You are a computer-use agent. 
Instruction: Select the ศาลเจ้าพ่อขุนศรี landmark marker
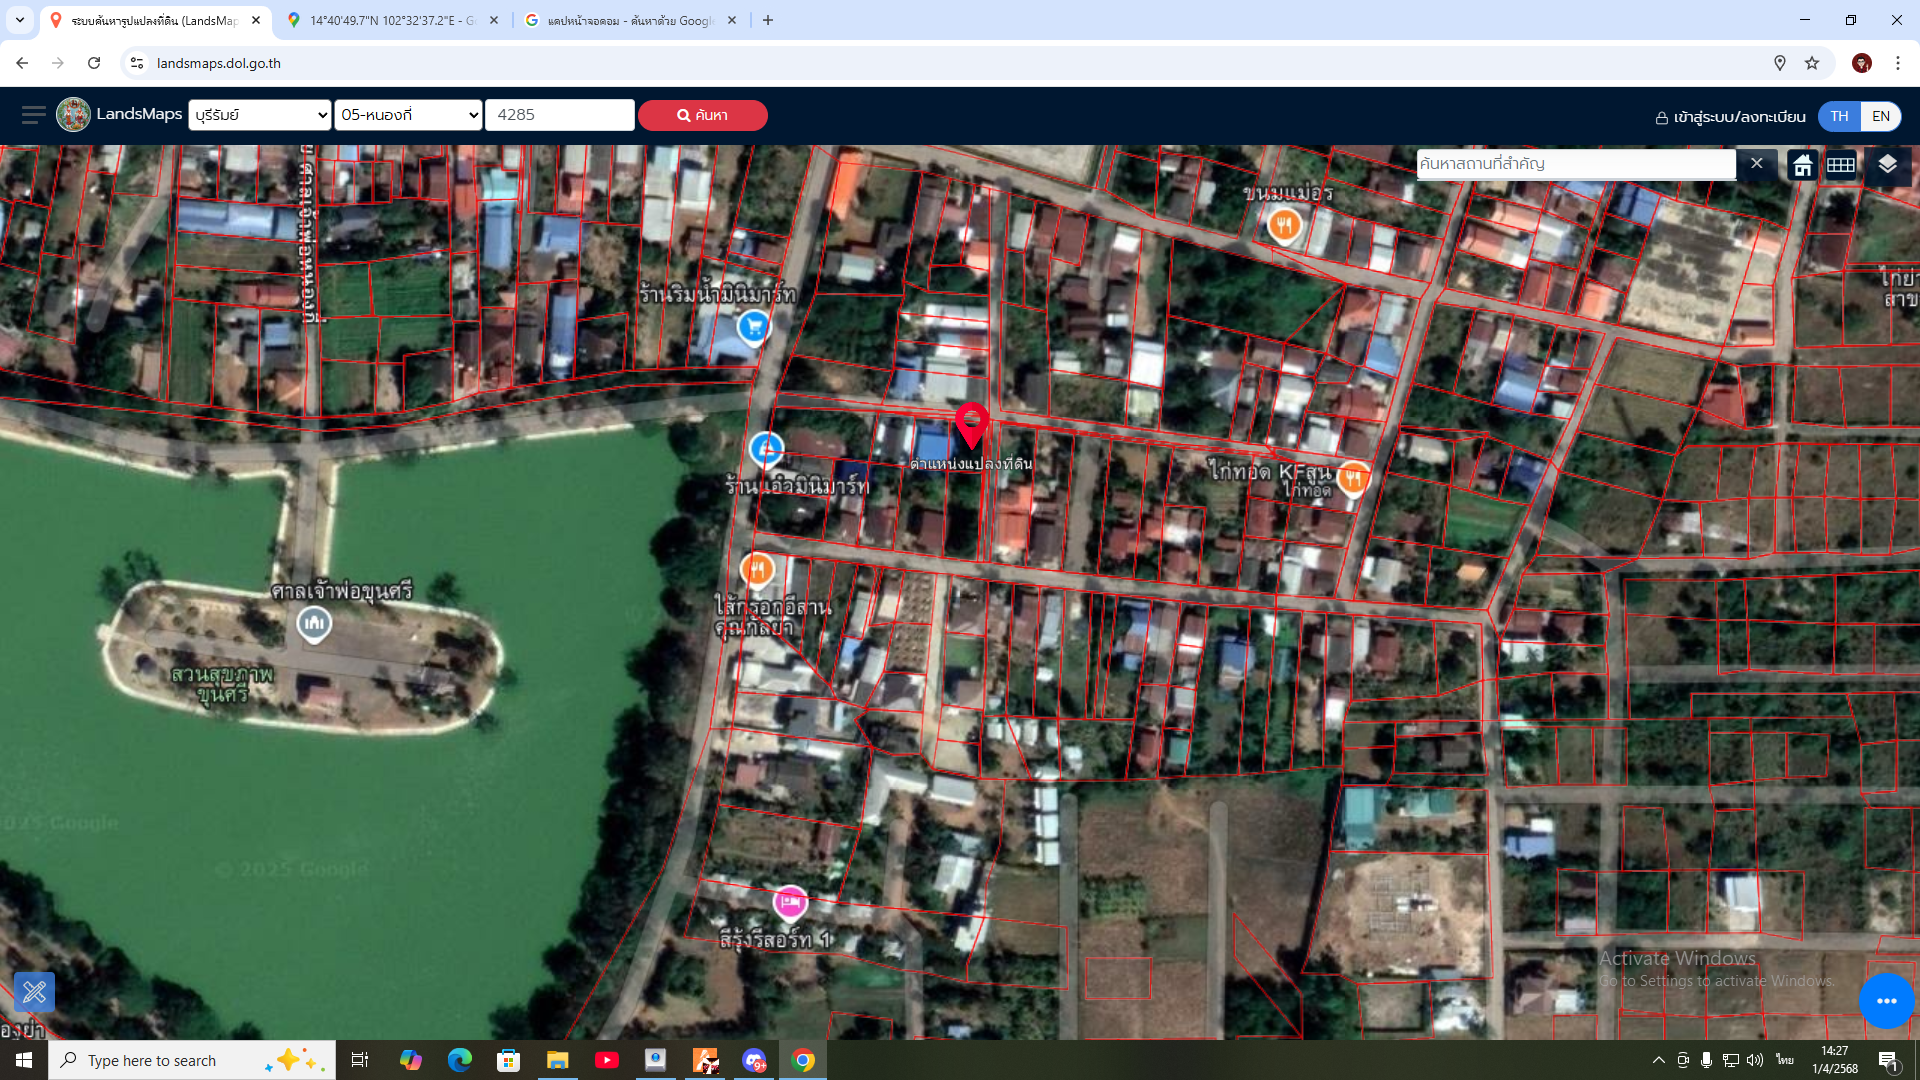[314, 624]
